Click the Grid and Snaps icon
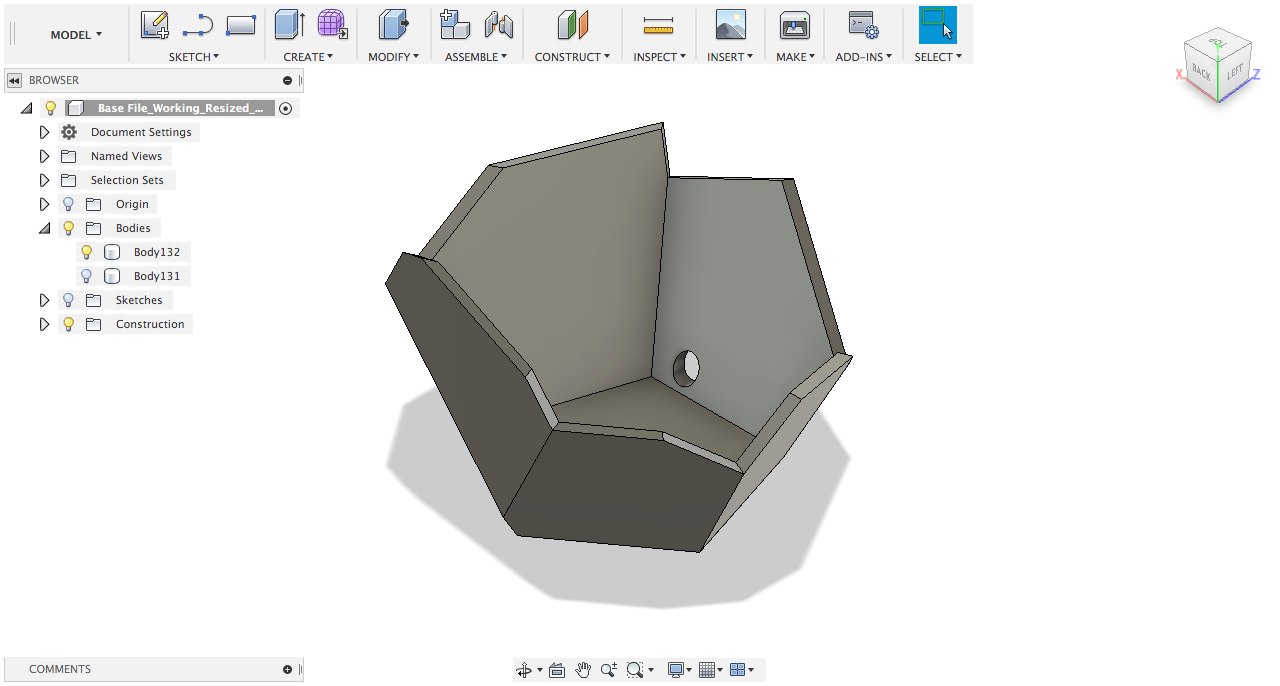This screenshot has width=1280, height=686. [x=707, y=670]
